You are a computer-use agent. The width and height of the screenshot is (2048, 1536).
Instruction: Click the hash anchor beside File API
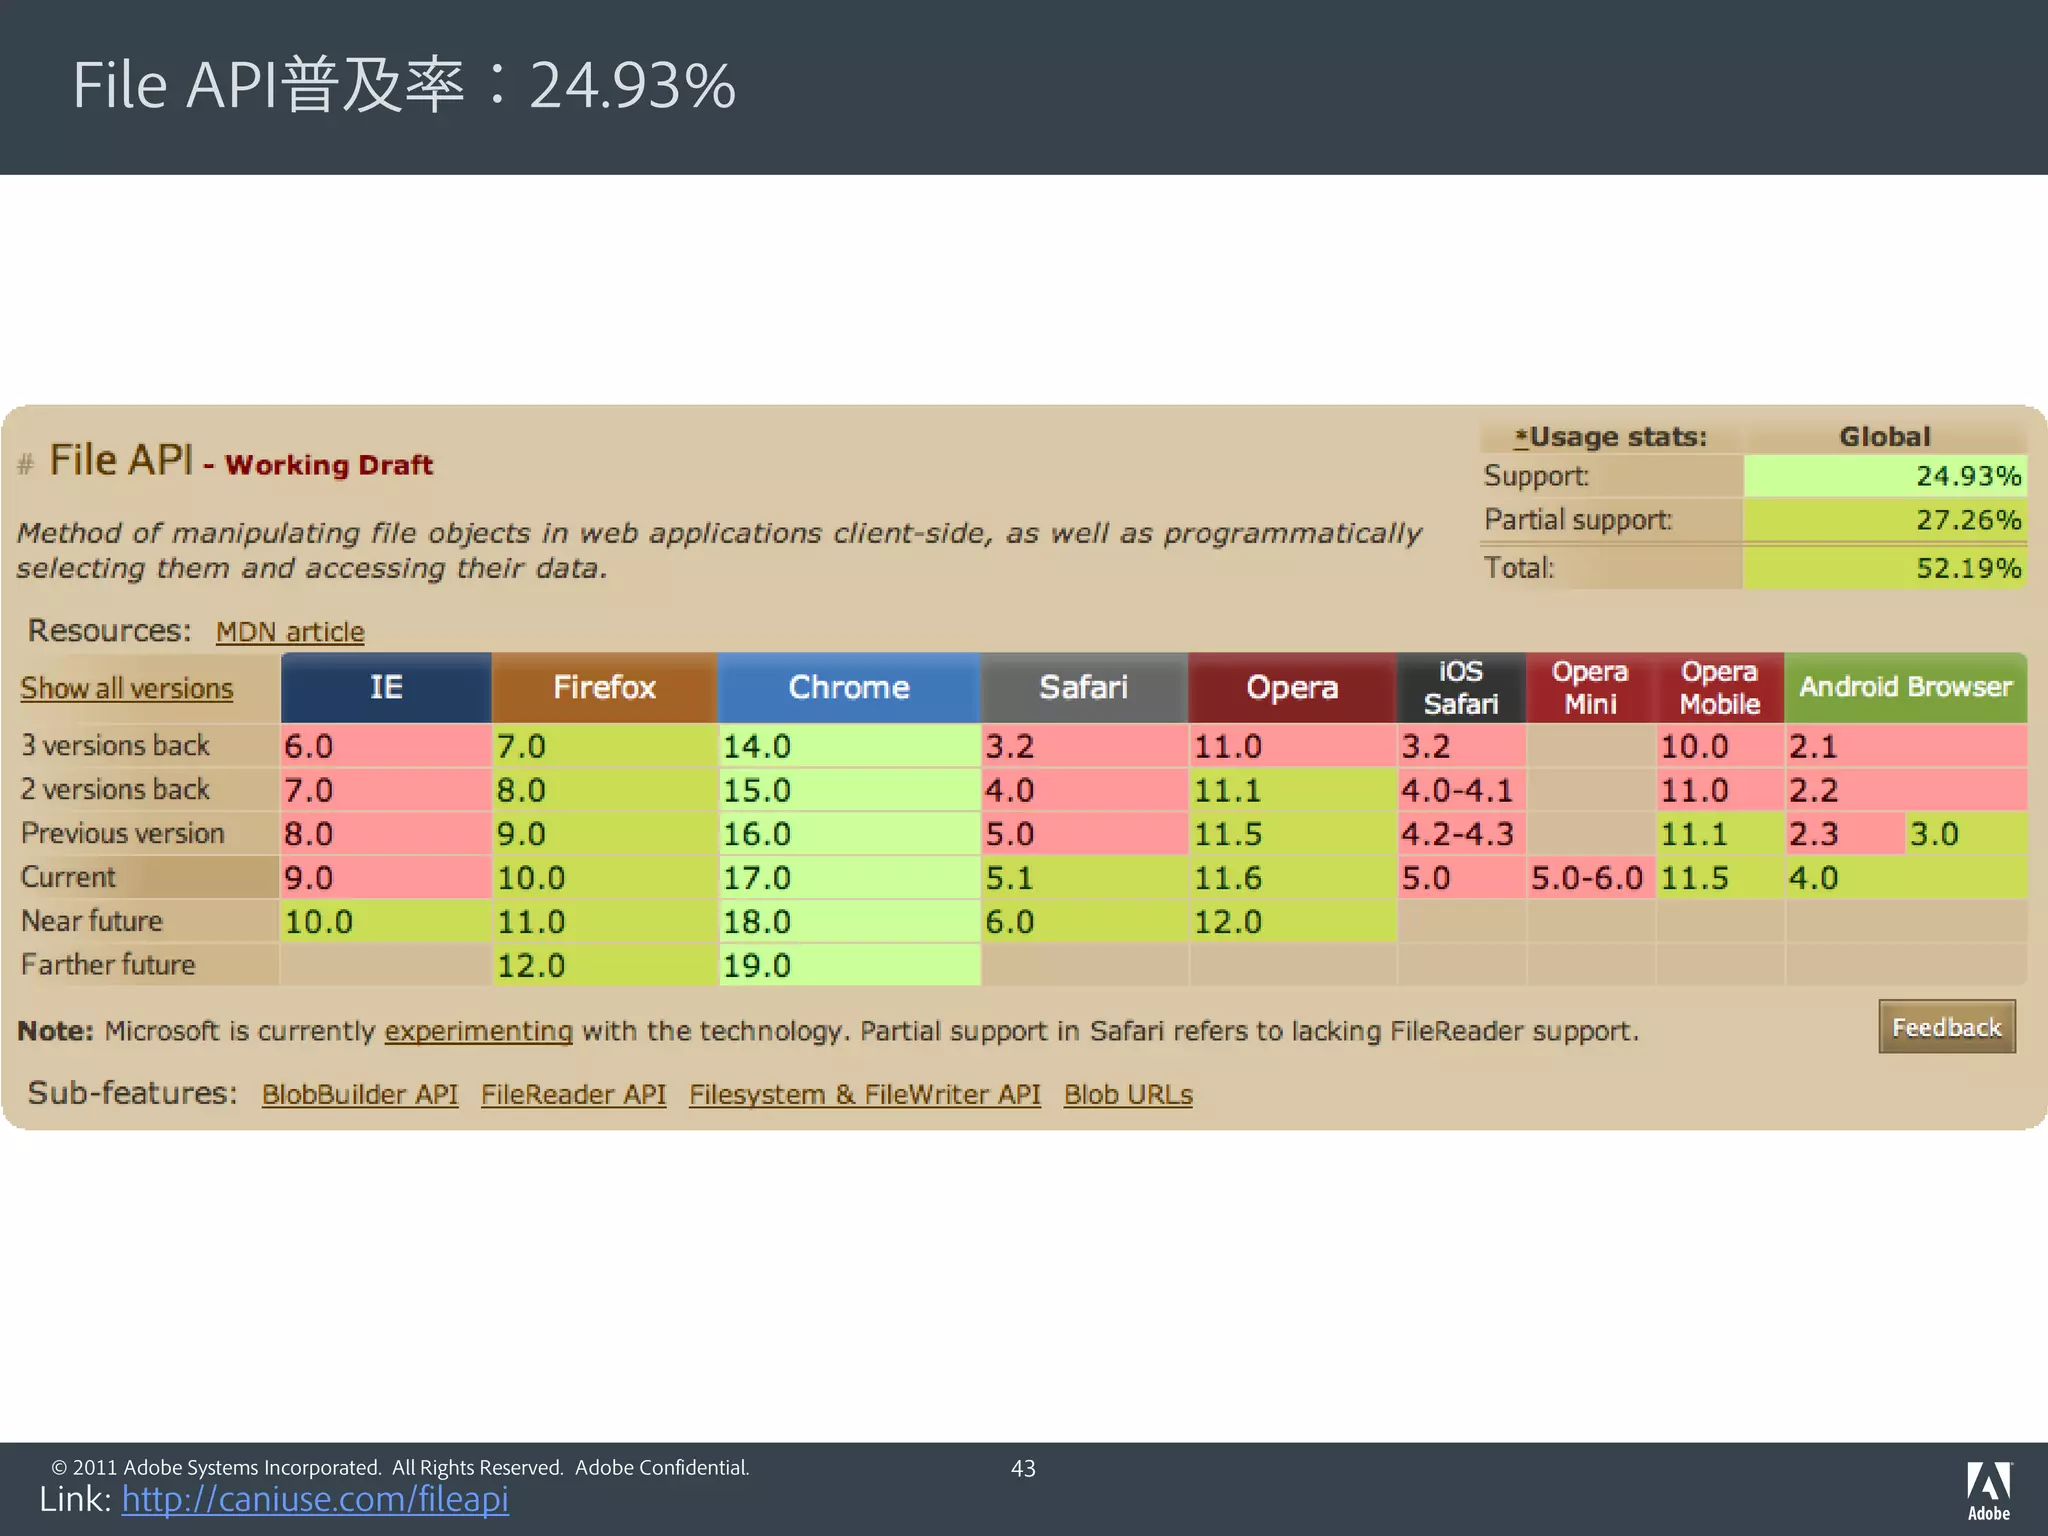[x=26, y=464]
